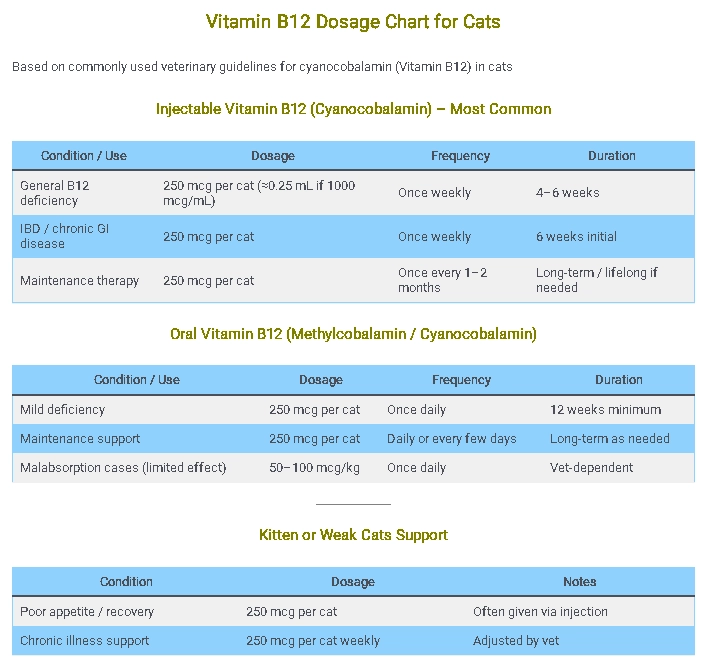
Task: Click 'Once daily' in Mild deficiency row
Action: pos(416,410)
